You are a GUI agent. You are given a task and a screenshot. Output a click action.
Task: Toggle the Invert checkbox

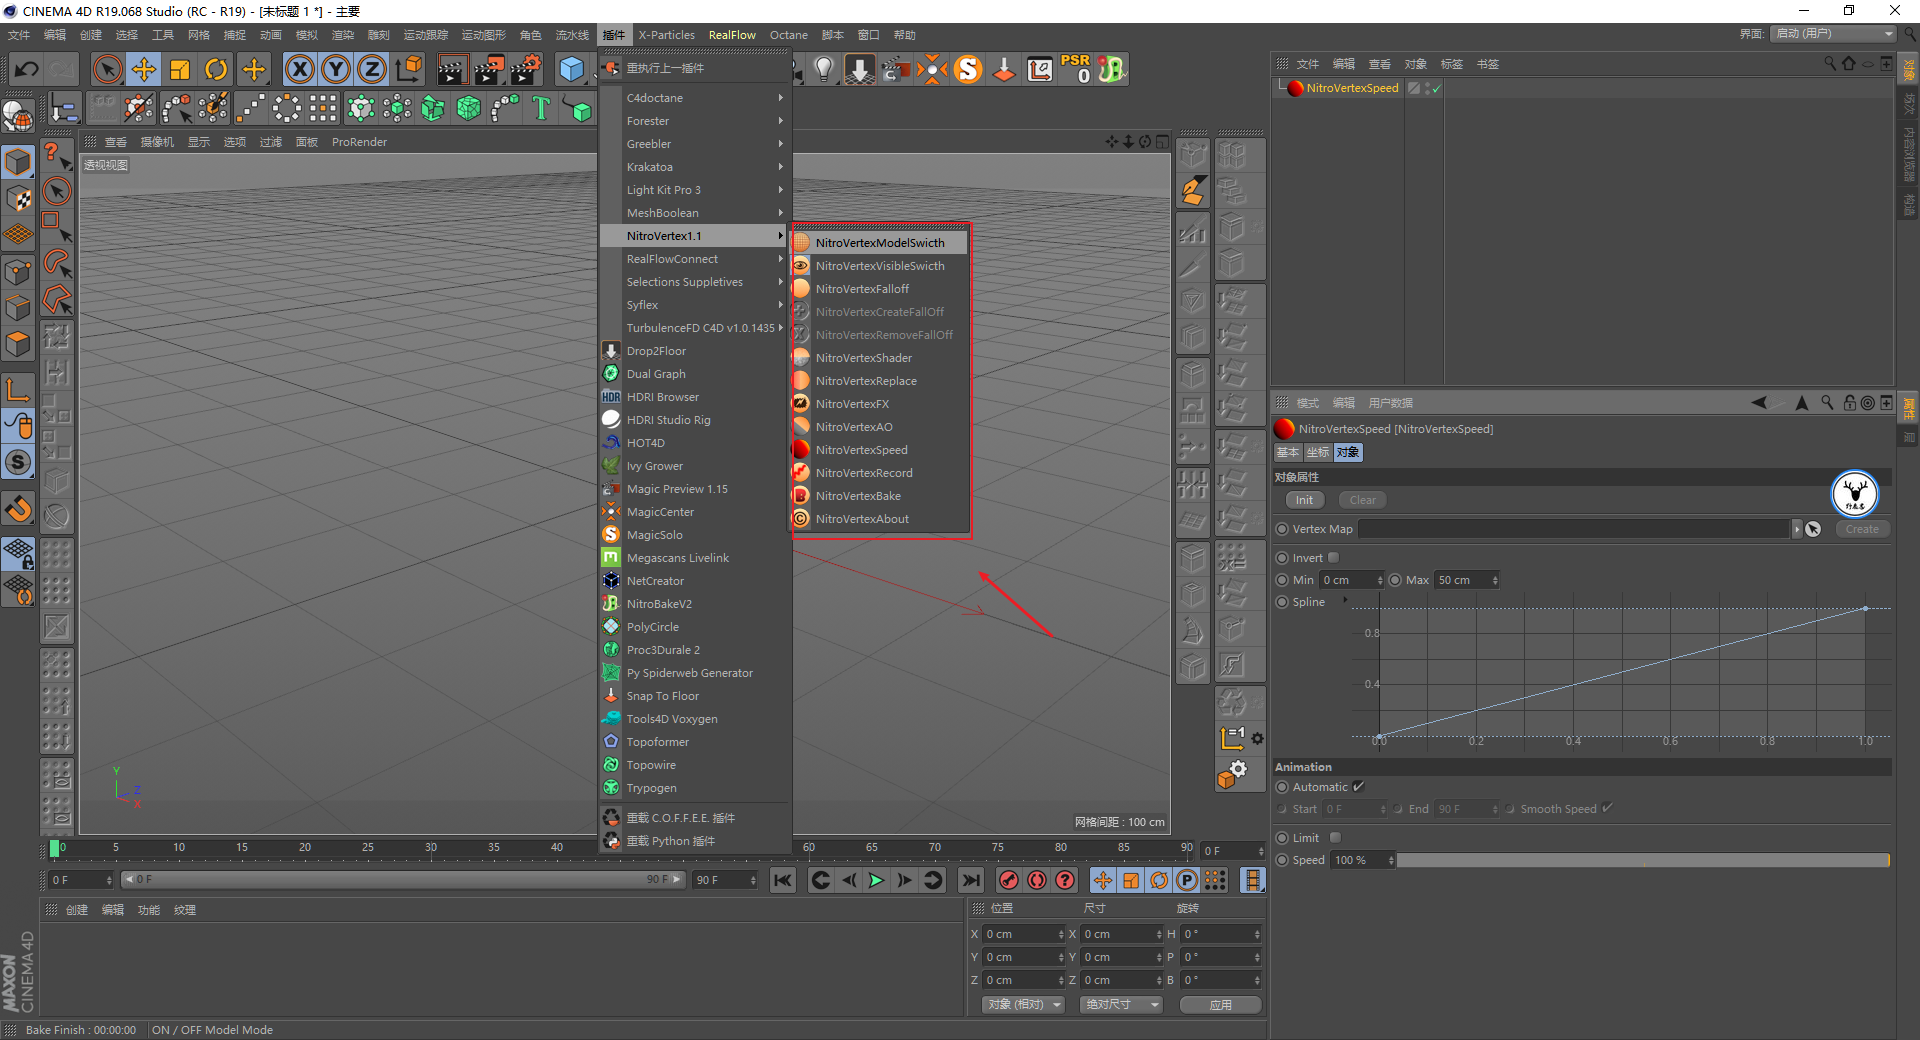[x=1333, y=558]
